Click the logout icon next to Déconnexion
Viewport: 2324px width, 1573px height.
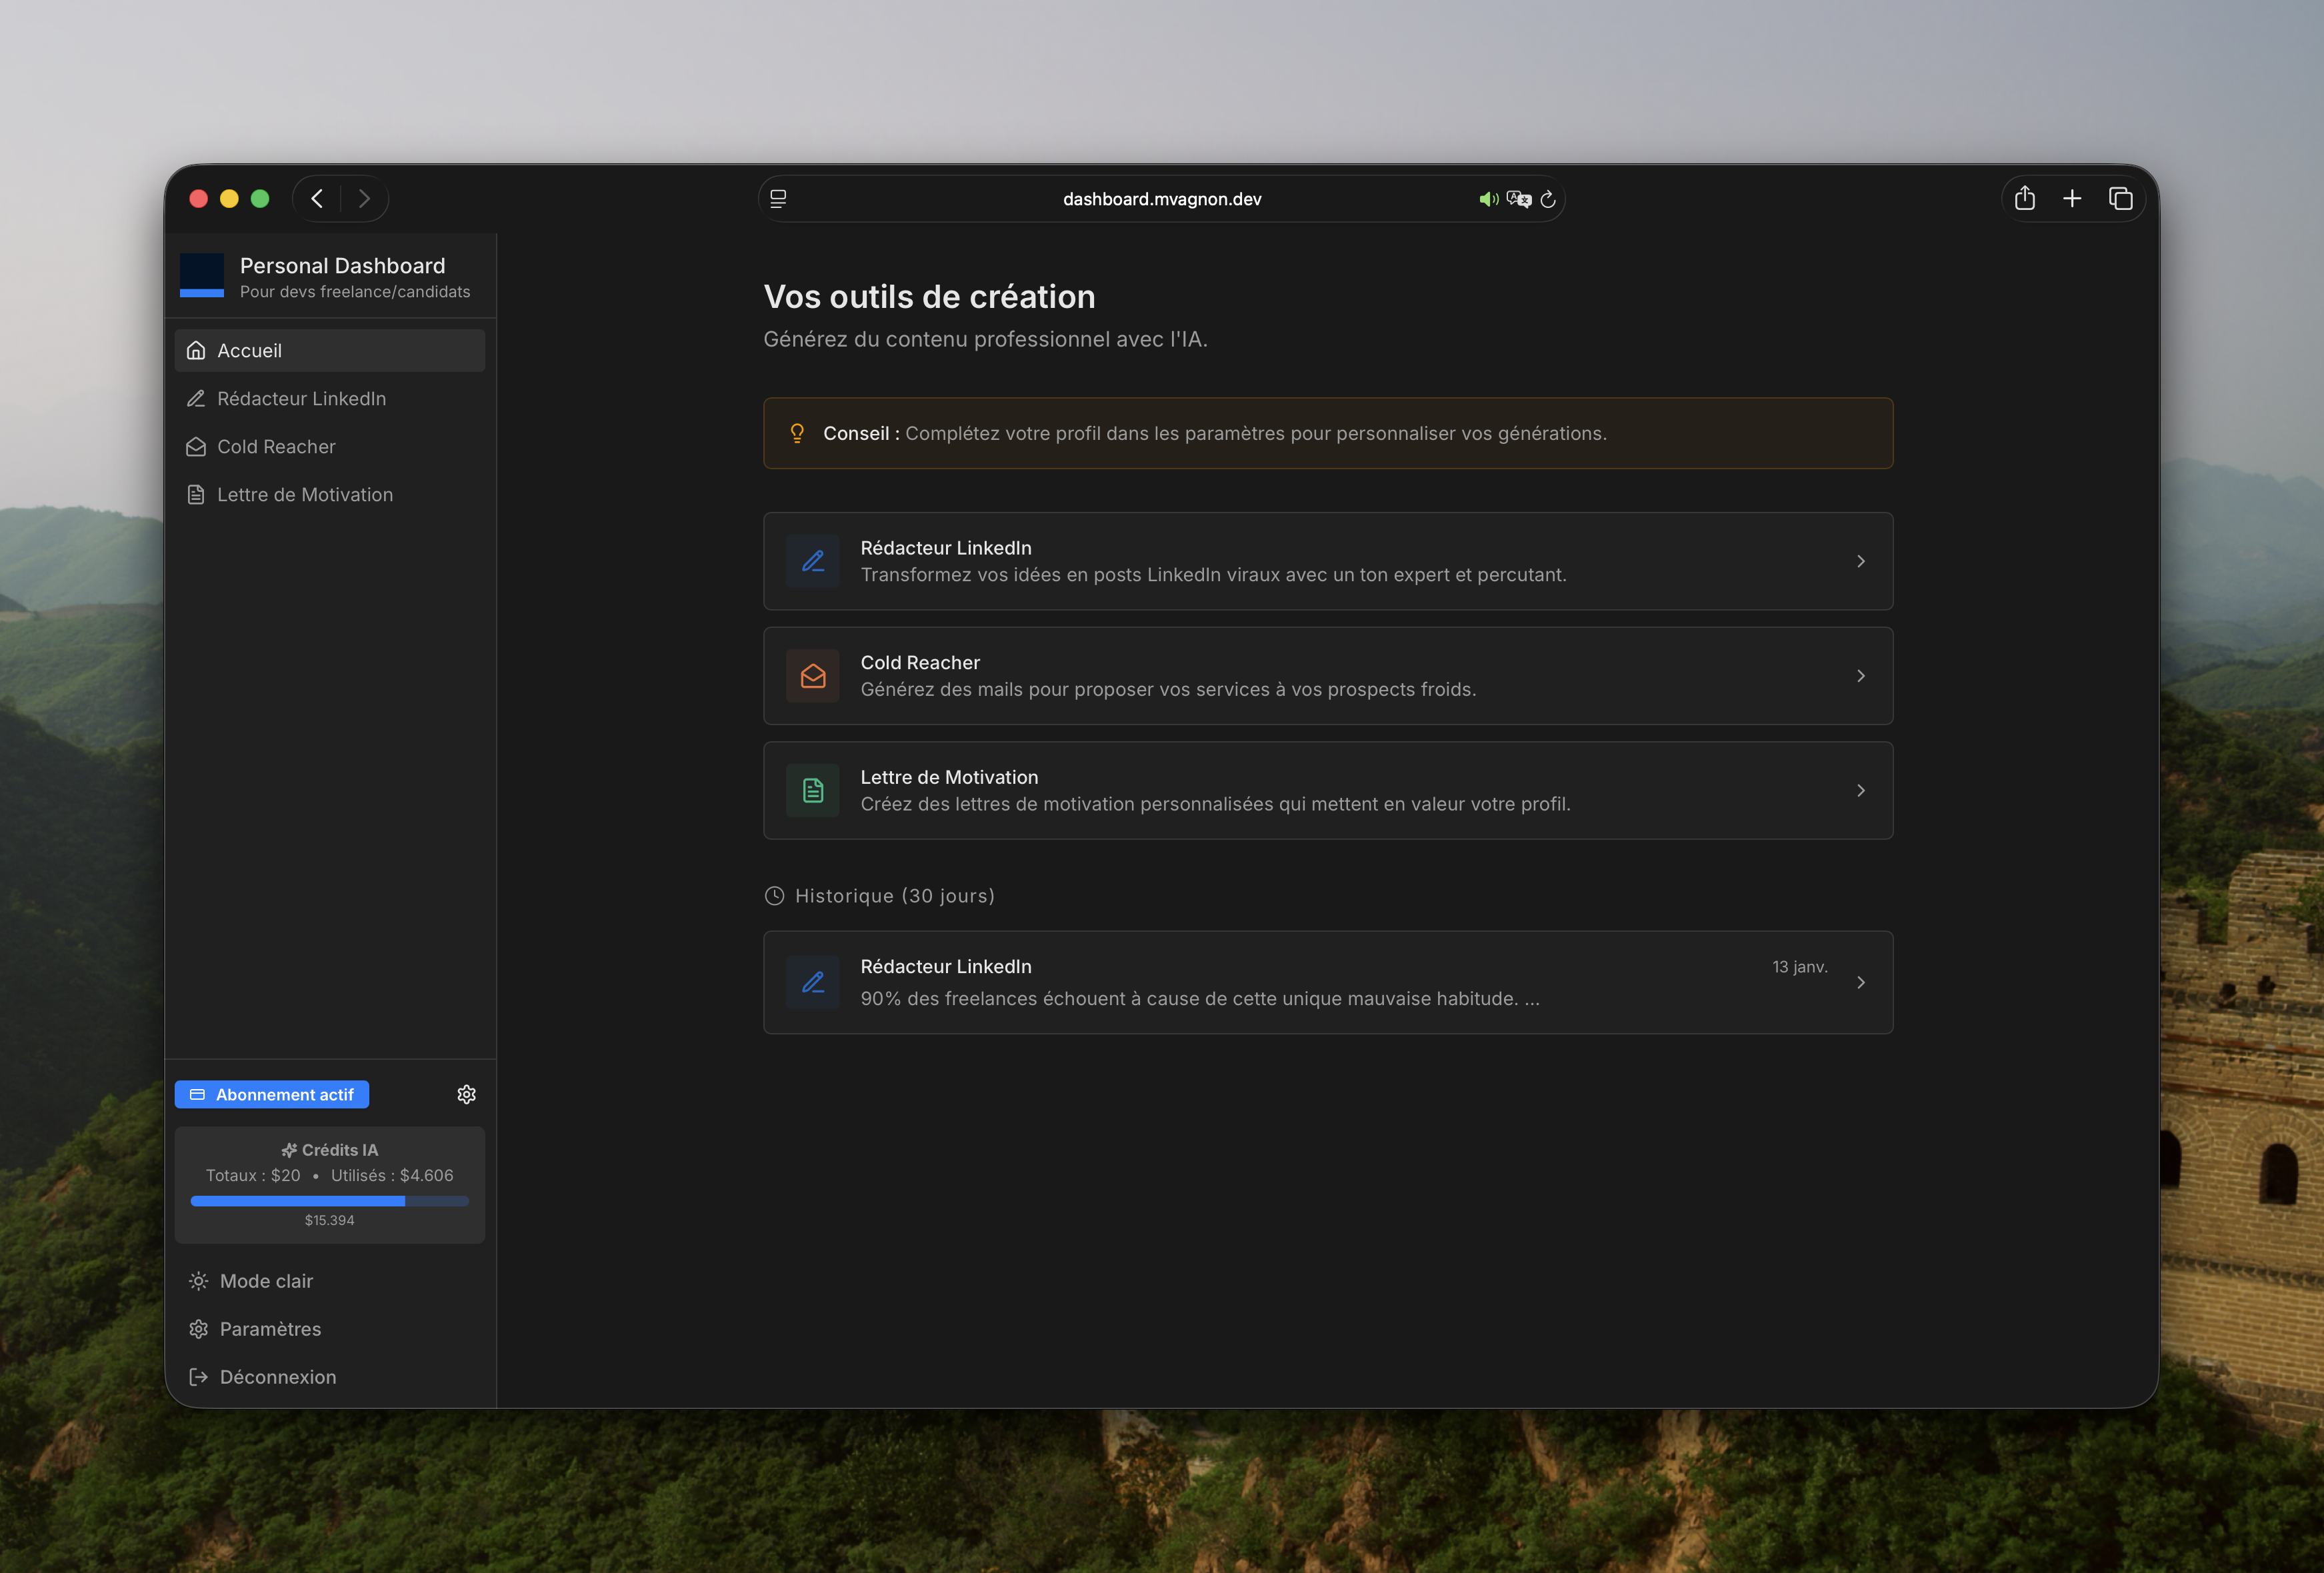click(197, 1377)
